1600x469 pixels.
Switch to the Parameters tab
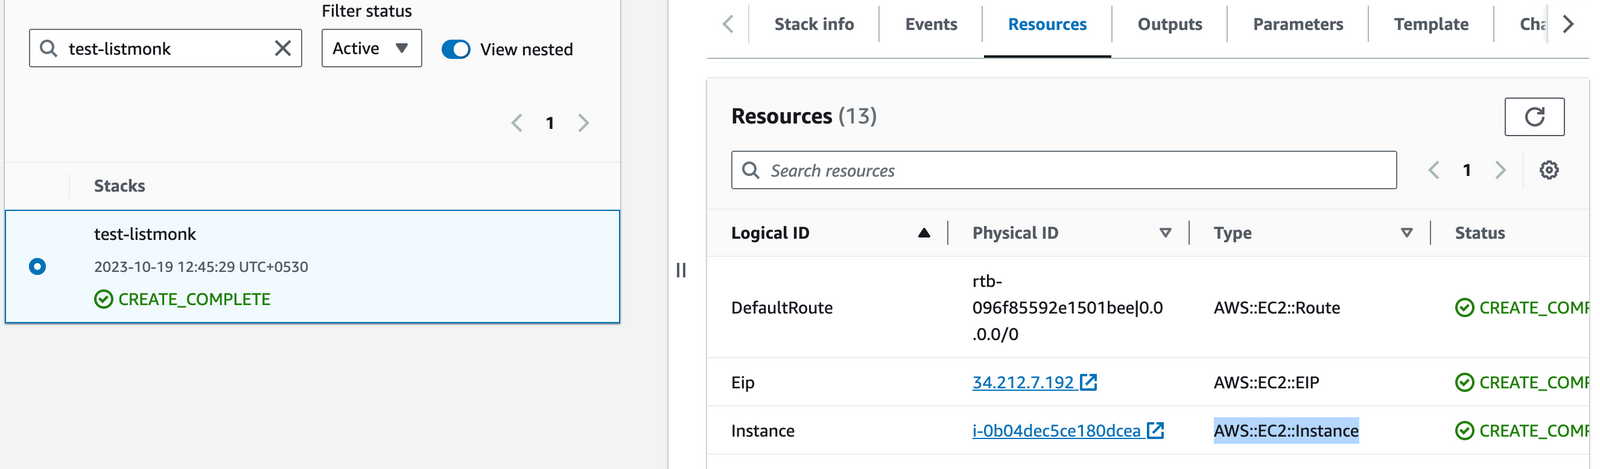coord(1298,24)
